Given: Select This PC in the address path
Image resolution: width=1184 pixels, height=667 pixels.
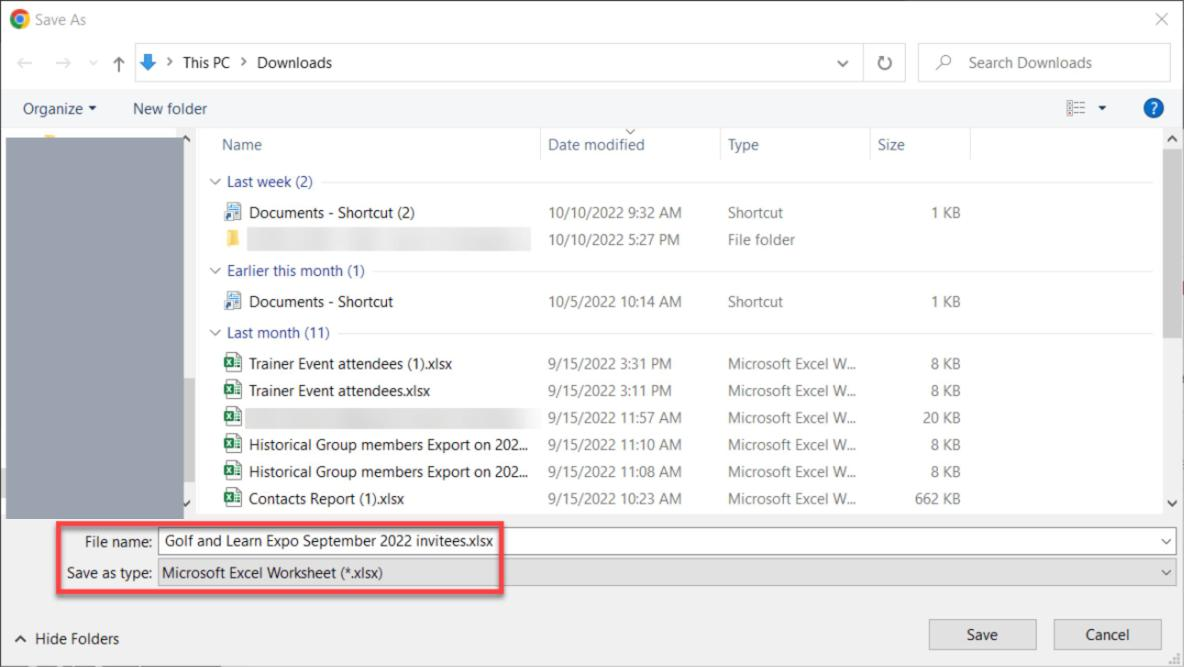Looking at the screenshot, I should point(206,63).
